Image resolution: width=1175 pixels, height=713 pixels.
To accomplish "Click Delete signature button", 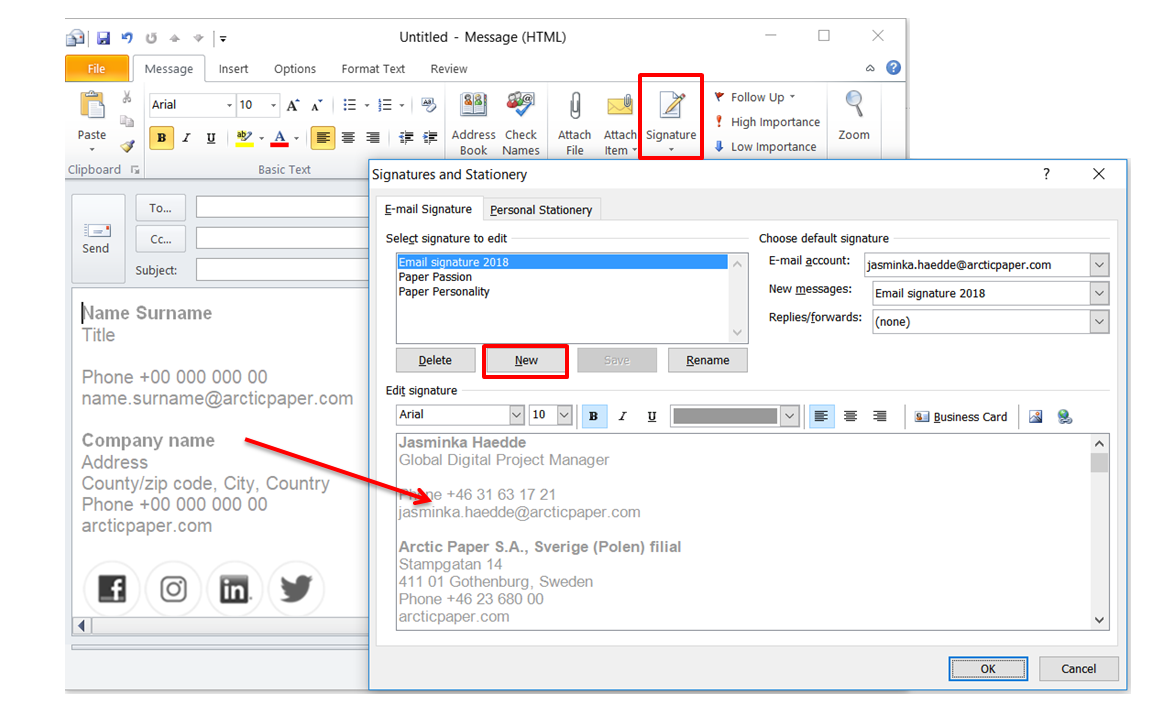I will click(x=435, y=361).
